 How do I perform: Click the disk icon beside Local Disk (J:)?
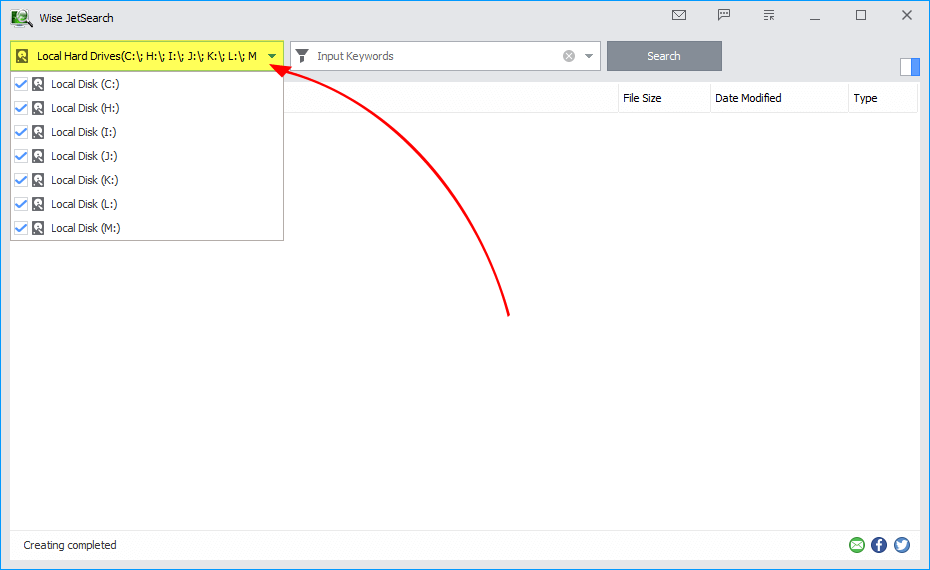click(38, 156)
